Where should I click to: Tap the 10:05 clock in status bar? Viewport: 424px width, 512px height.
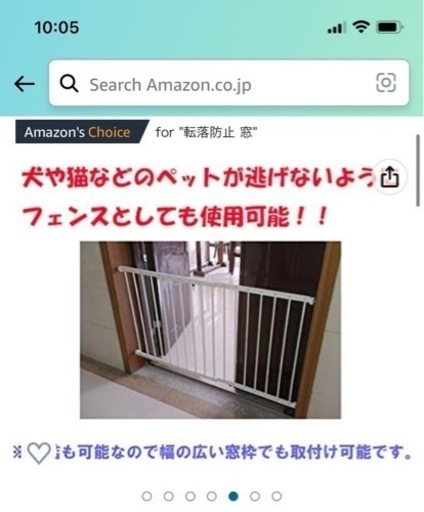coord(57,27)
